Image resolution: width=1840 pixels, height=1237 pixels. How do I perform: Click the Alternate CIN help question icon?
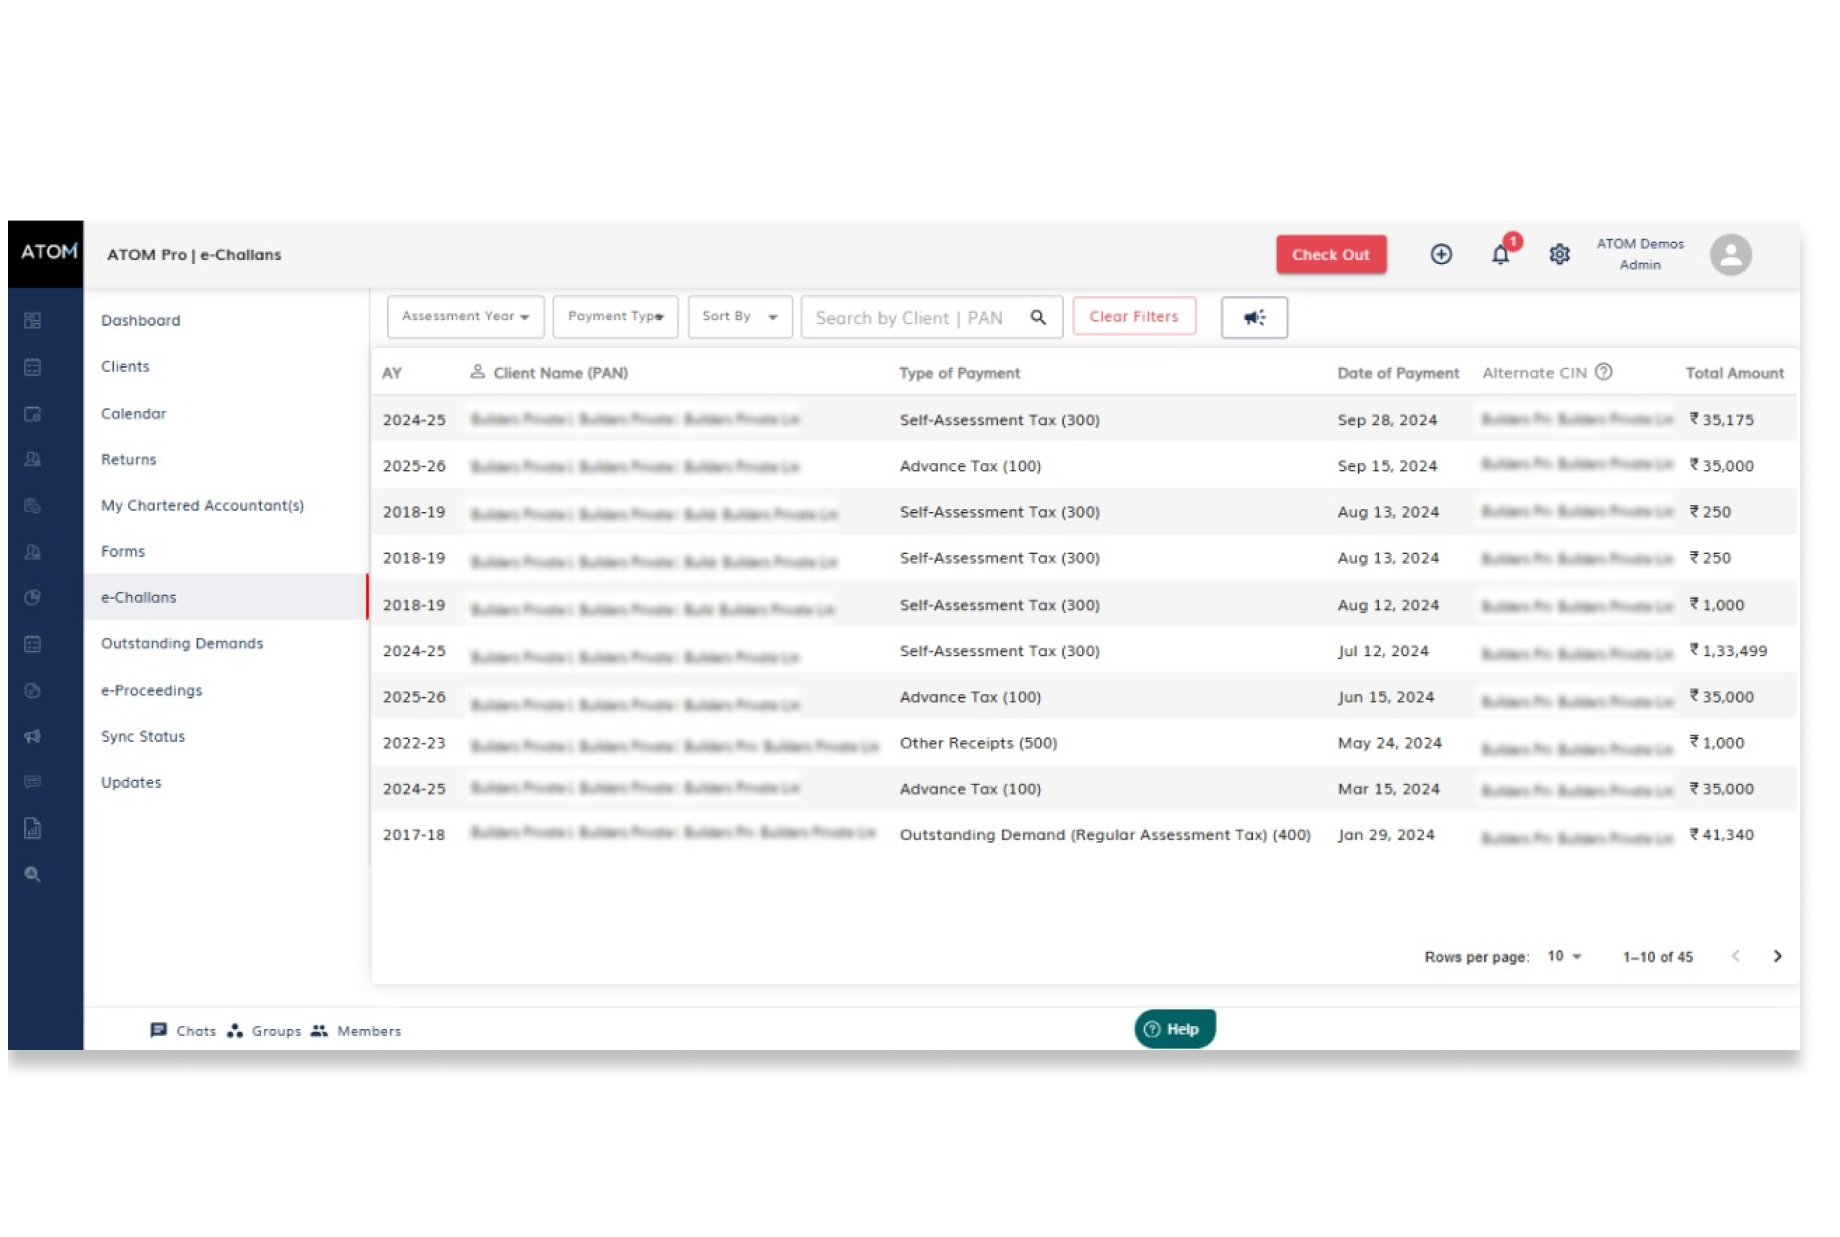pos(1604,372)
